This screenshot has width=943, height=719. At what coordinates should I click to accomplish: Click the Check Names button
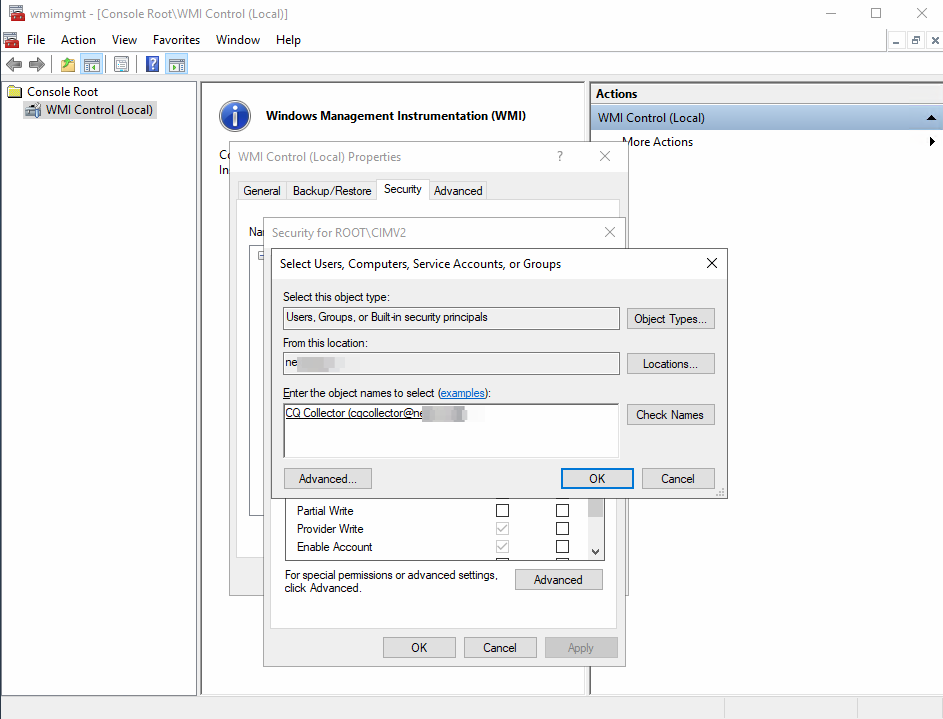[x=671, y=415]
